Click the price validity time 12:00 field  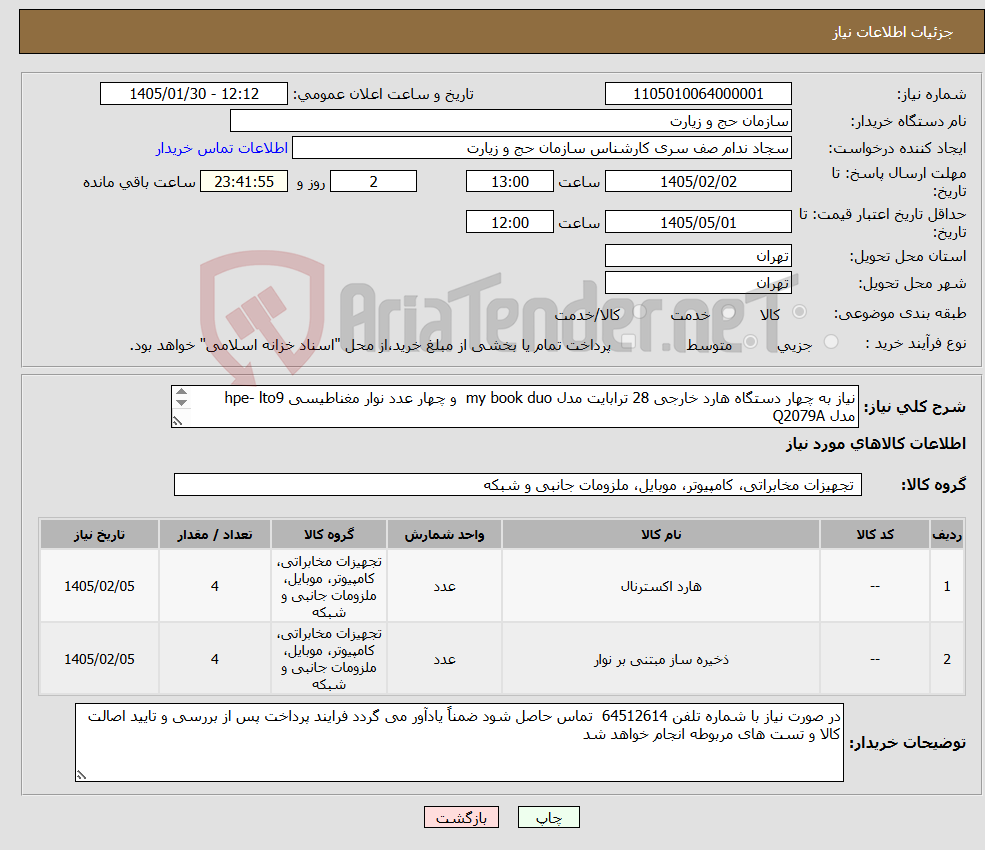click(x=509, y=222)
